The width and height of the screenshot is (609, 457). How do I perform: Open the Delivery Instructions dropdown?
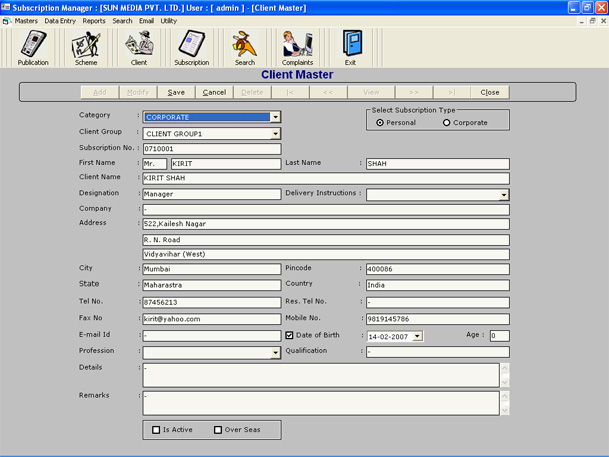tap(504, 195)
